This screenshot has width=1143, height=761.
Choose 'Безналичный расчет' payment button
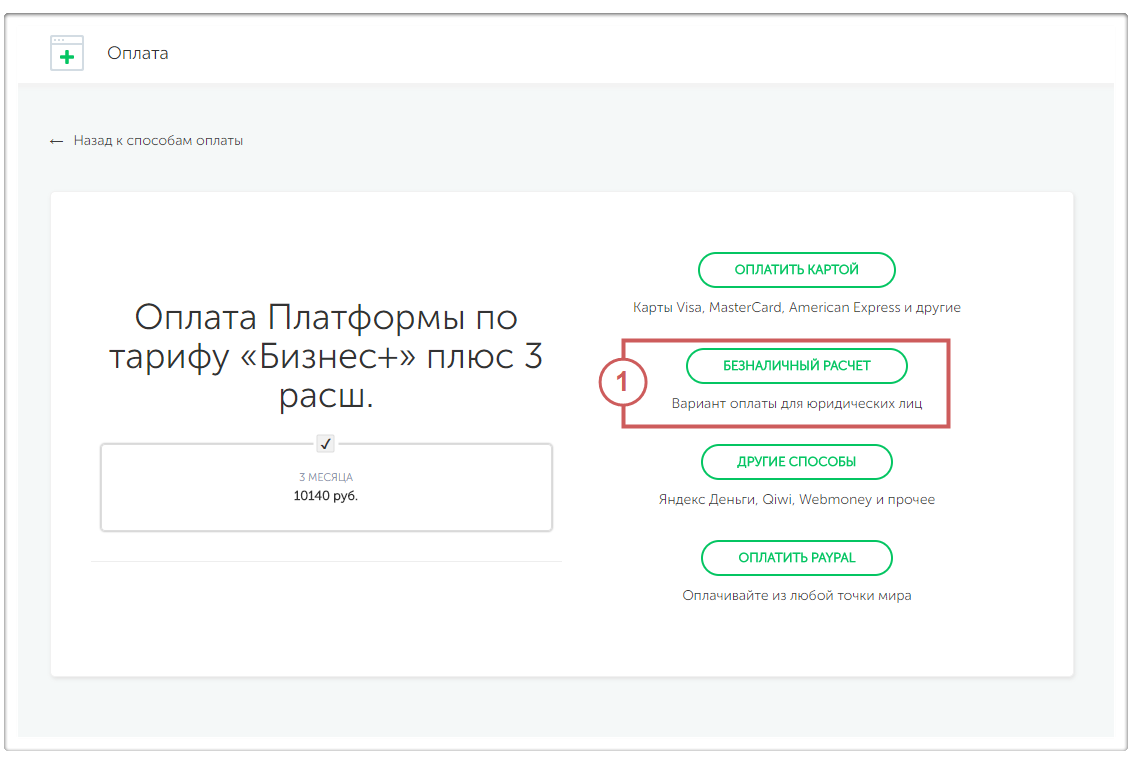(x=796, y=366)
